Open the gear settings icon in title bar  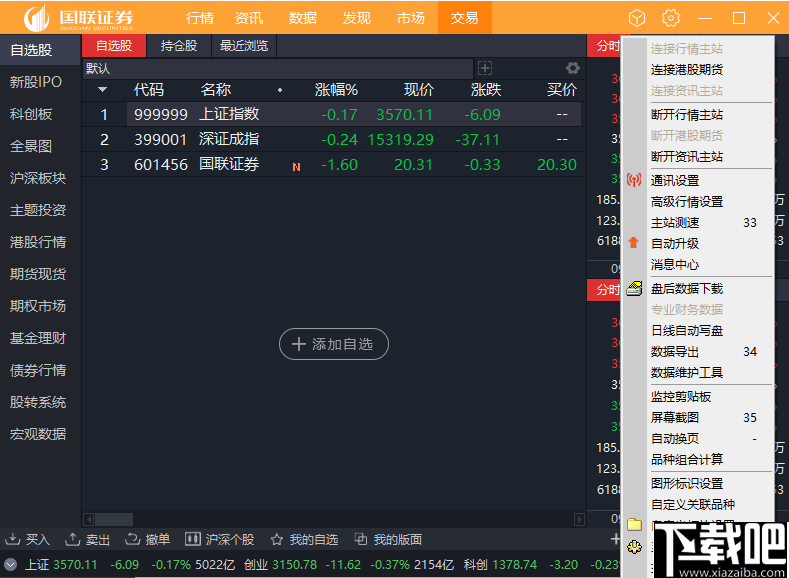tap(671, 18)
